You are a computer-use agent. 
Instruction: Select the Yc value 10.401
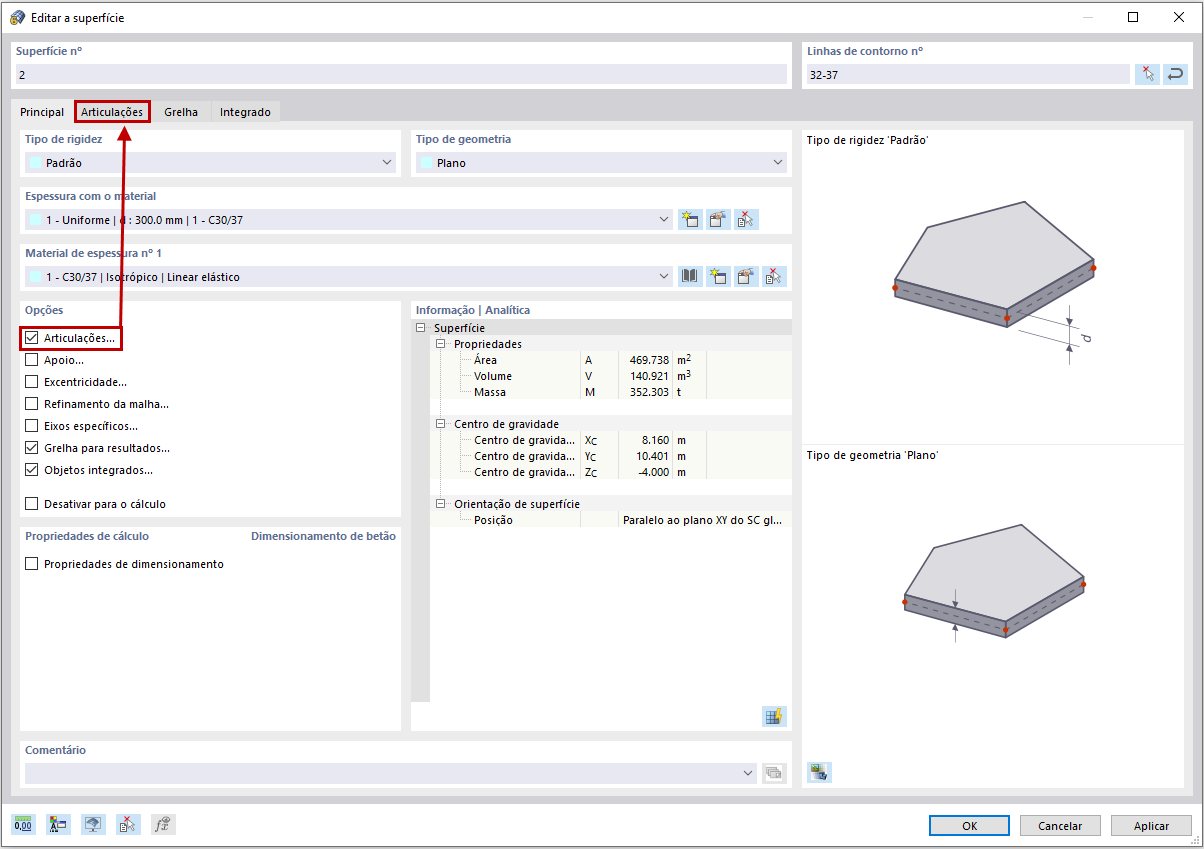(x=652, y=456)
